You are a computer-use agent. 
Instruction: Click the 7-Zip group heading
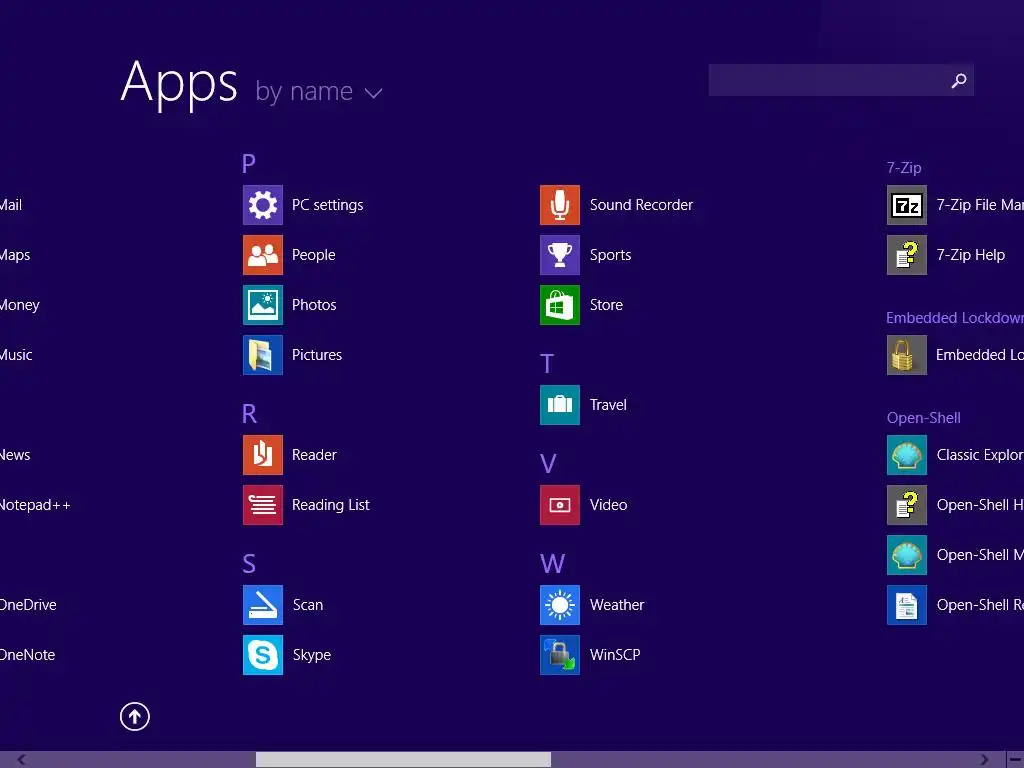click(904, 168)
